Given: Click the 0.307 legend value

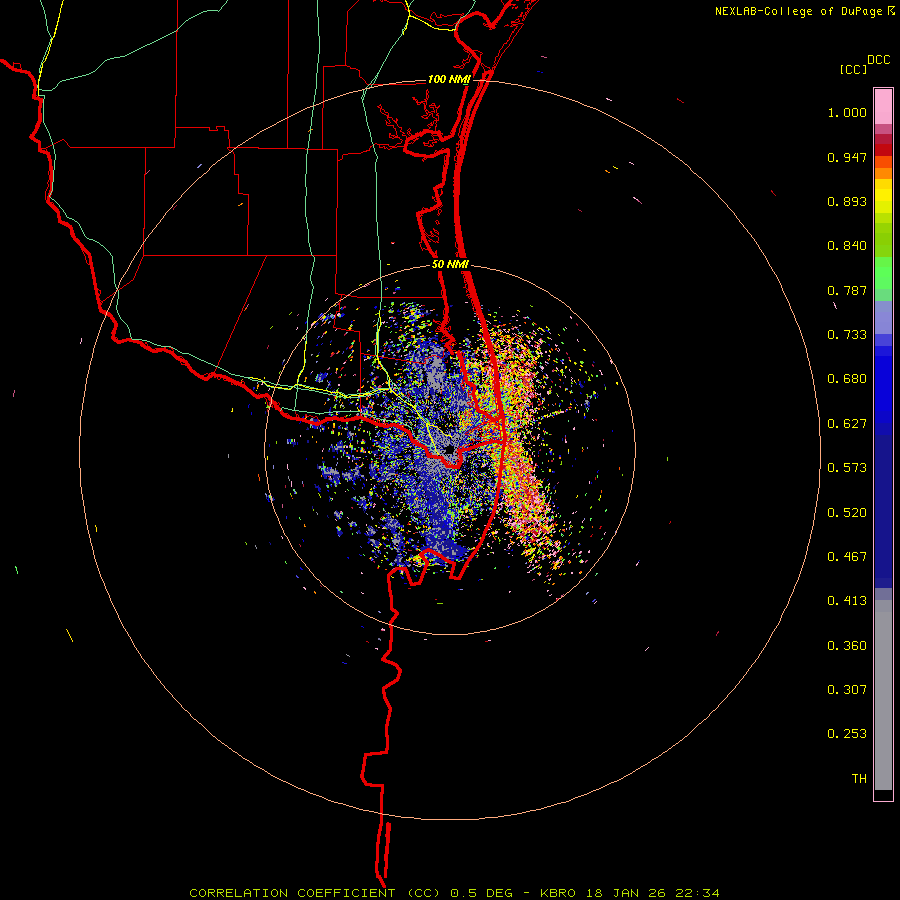Looking at the screenshot, I should 847,690.
